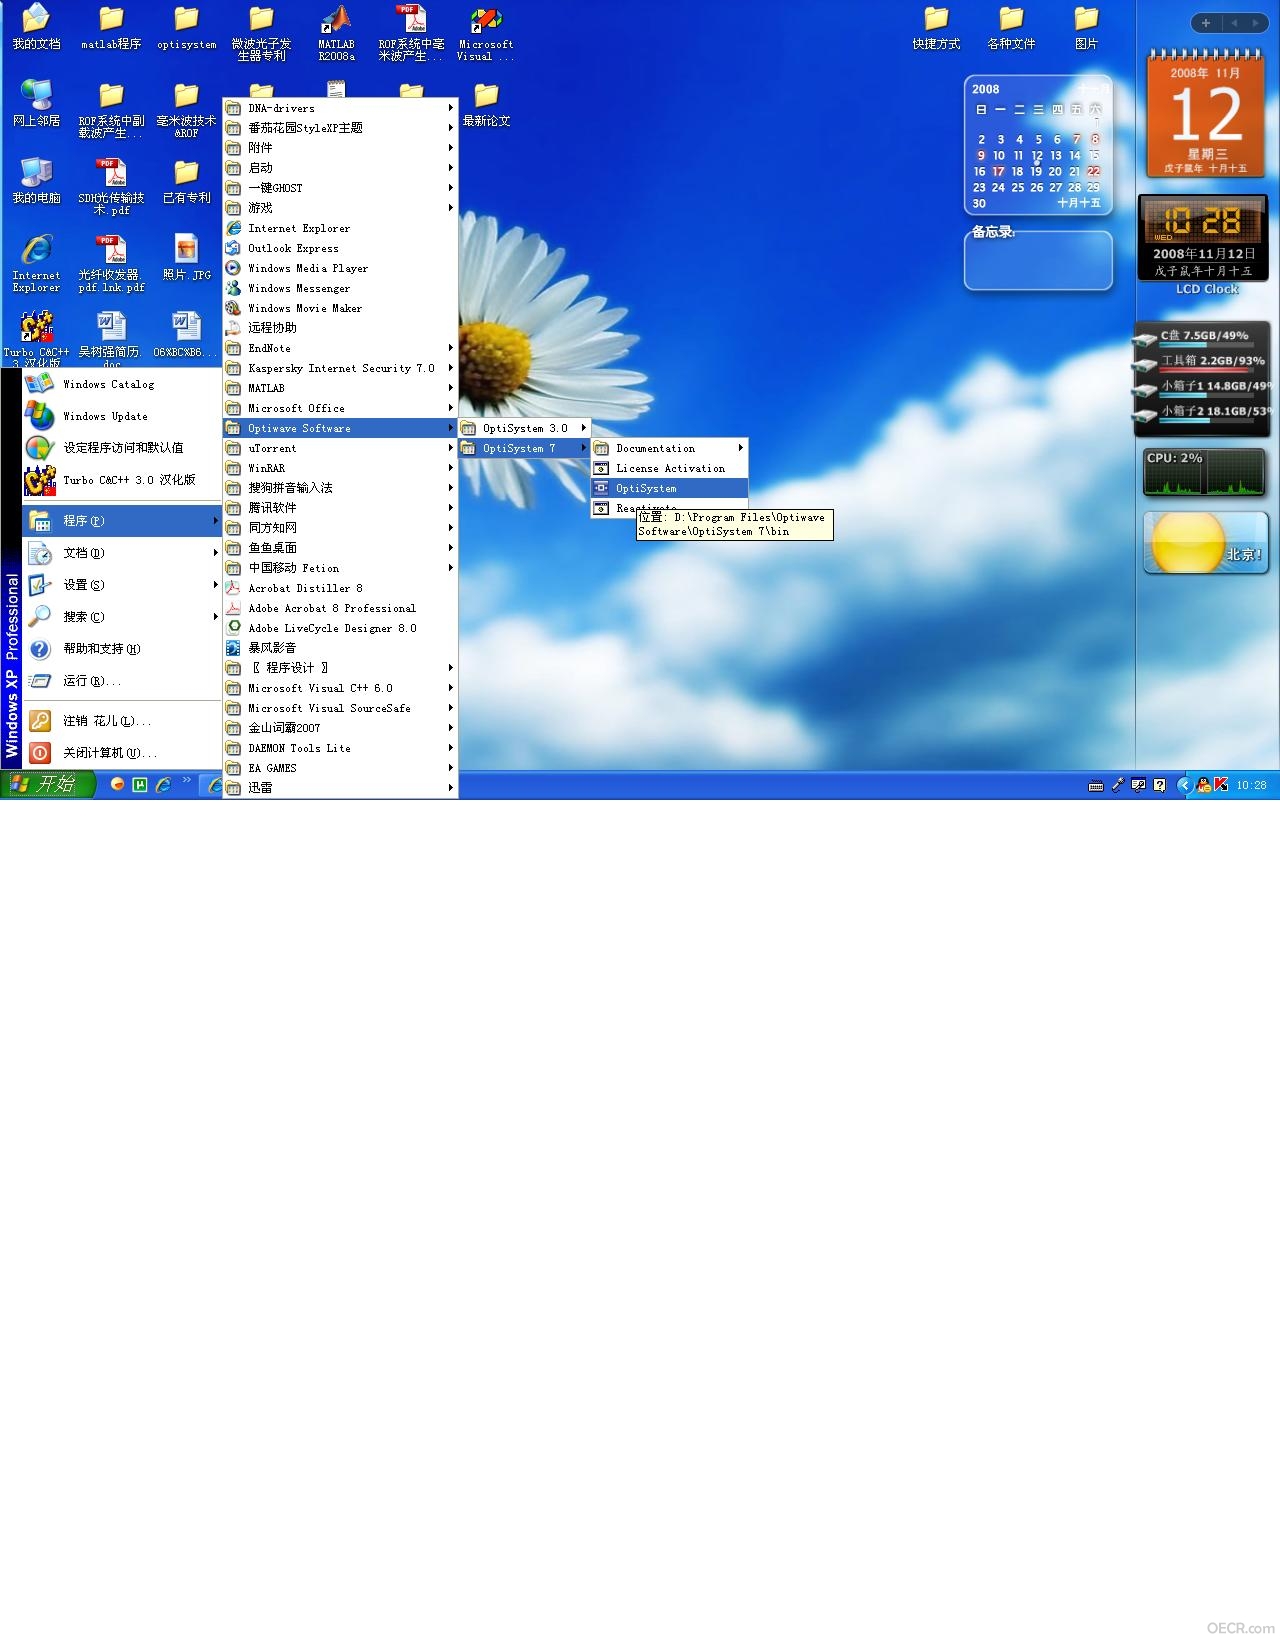Open the optisystem desktop folder

pos(186,28)
